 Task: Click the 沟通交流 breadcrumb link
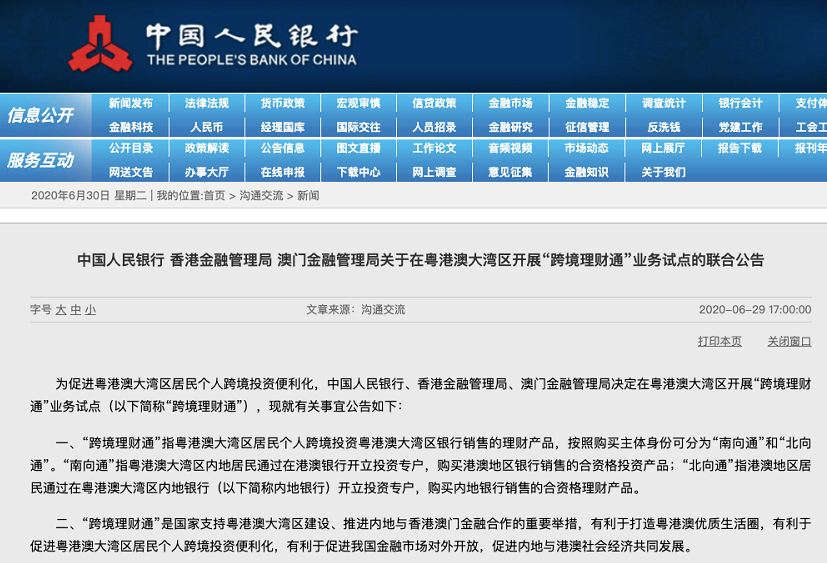pyautogui.click(x=261, y=196)
